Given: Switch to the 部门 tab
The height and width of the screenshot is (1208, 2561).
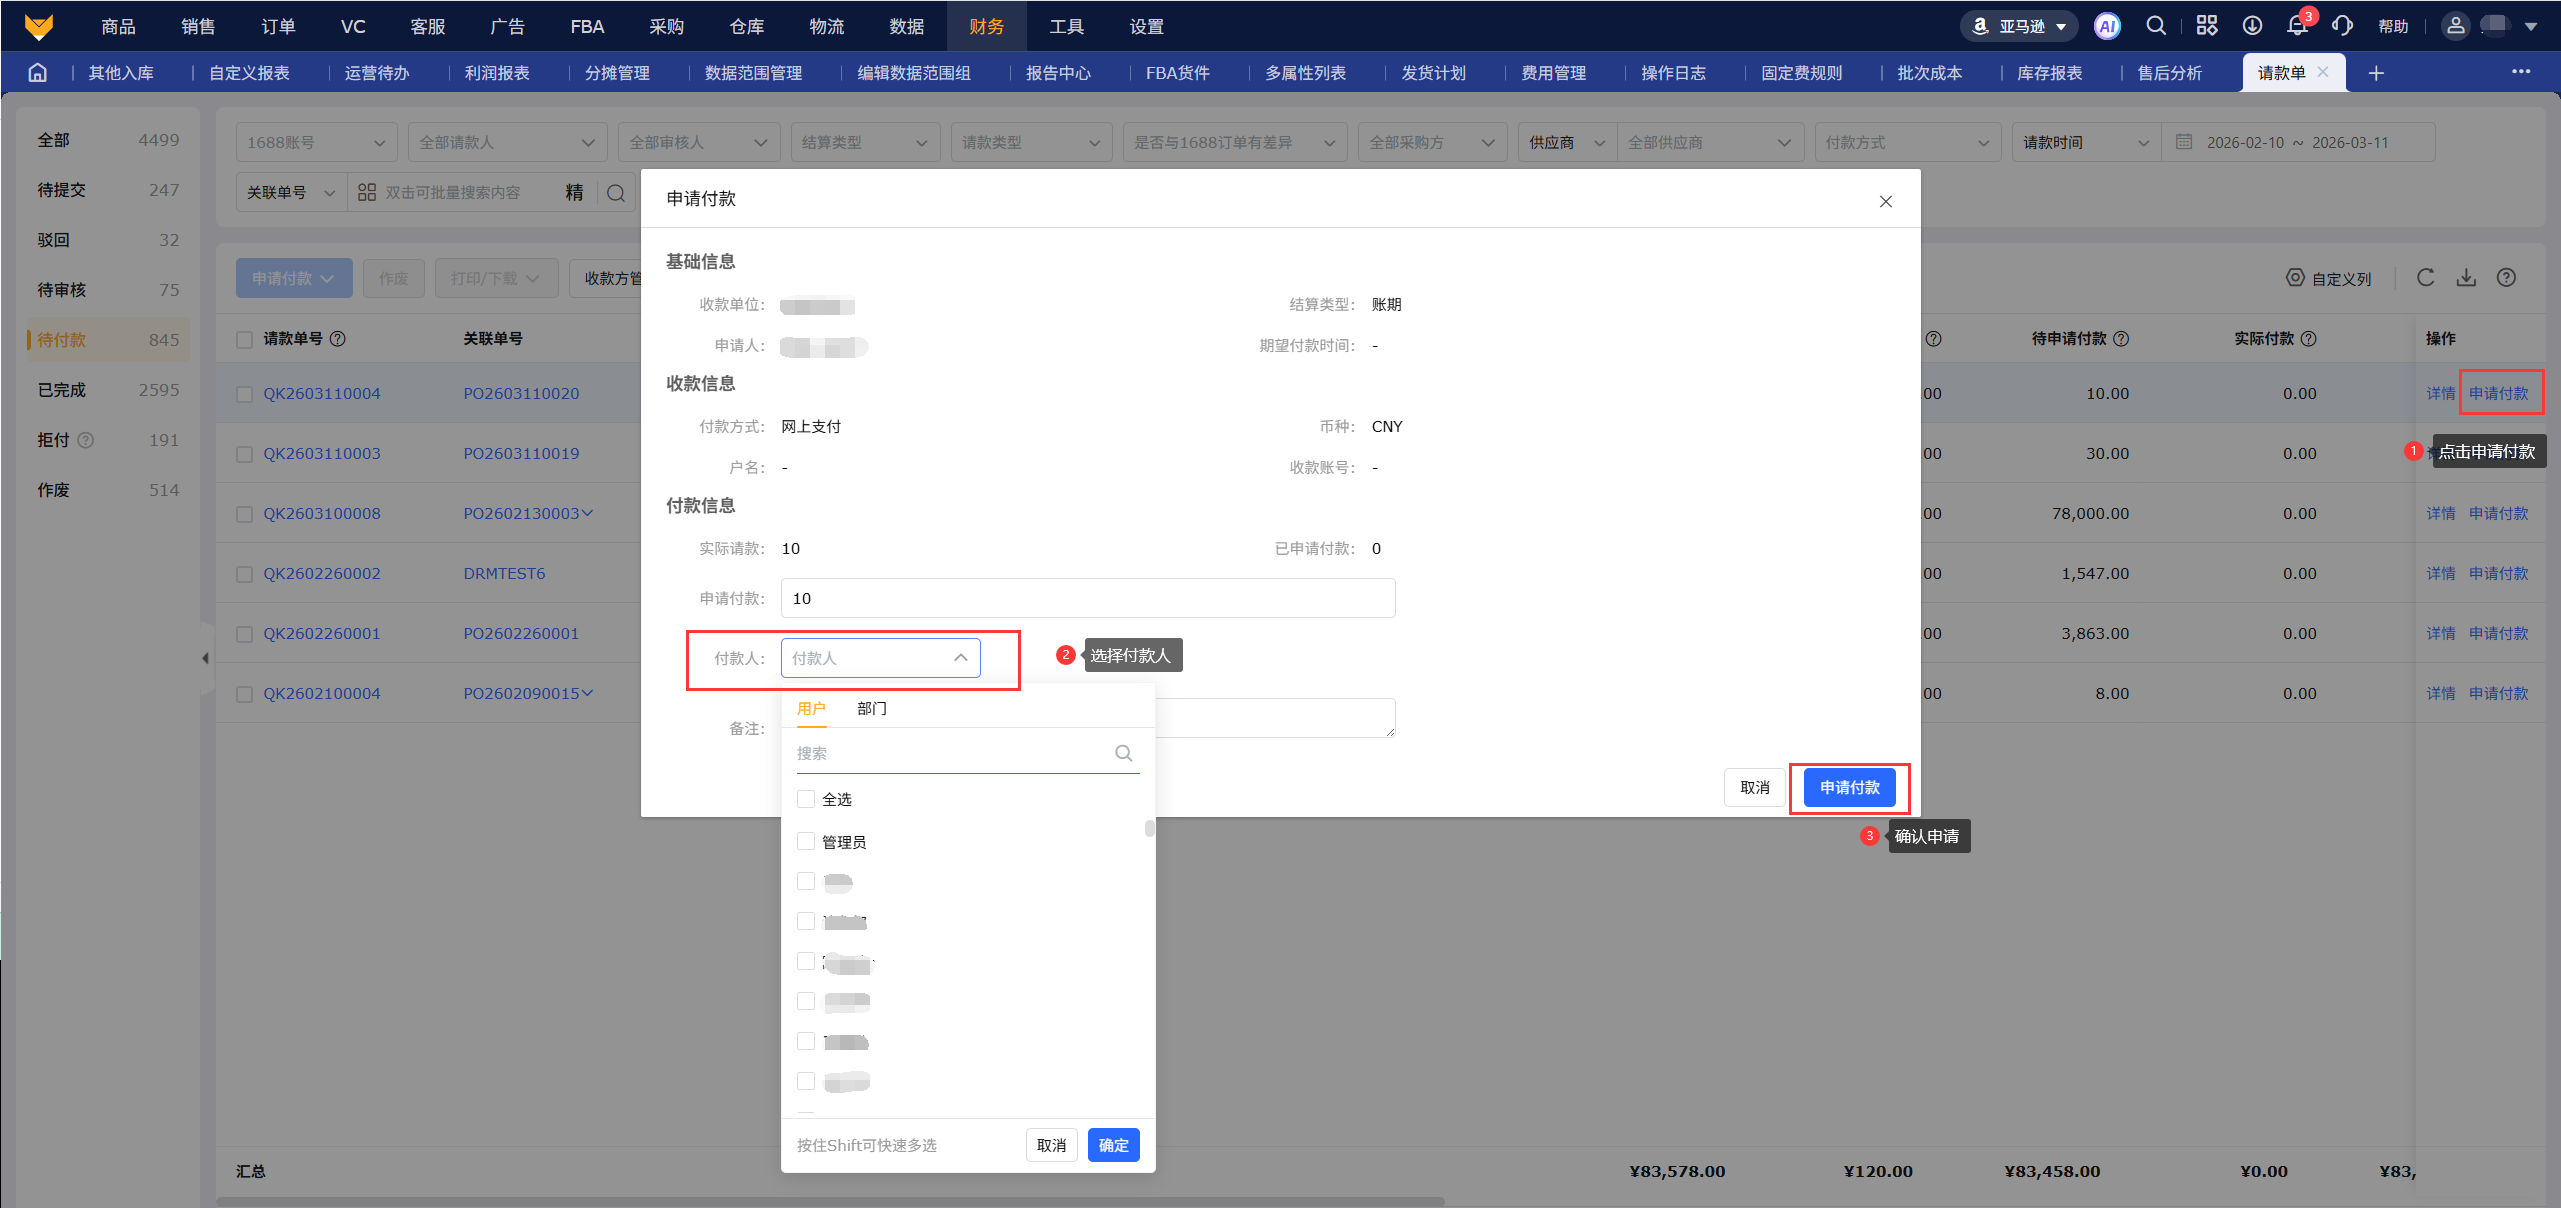Looking at the screenshot, I should pos(871,708).
